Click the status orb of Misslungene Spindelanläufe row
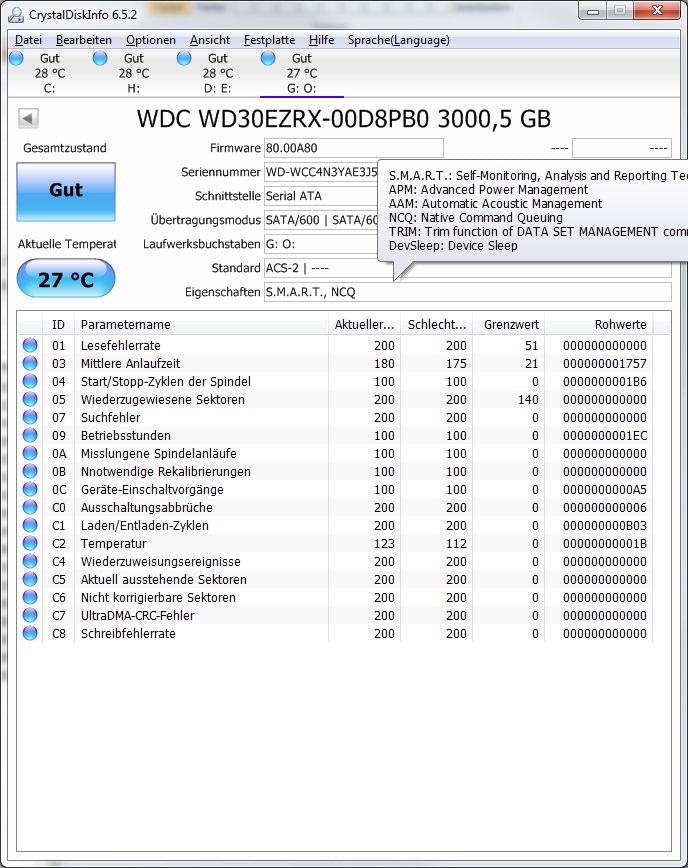 tap(30, 453)
